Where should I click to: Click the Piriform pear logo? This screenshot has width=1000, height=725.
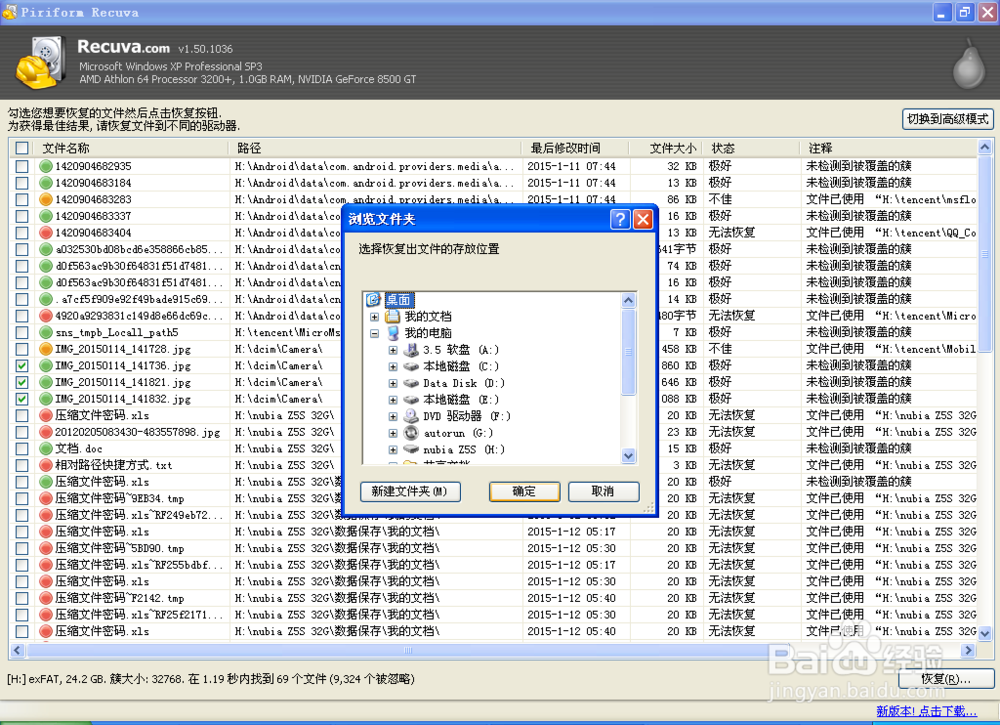[x=969, y=64]
